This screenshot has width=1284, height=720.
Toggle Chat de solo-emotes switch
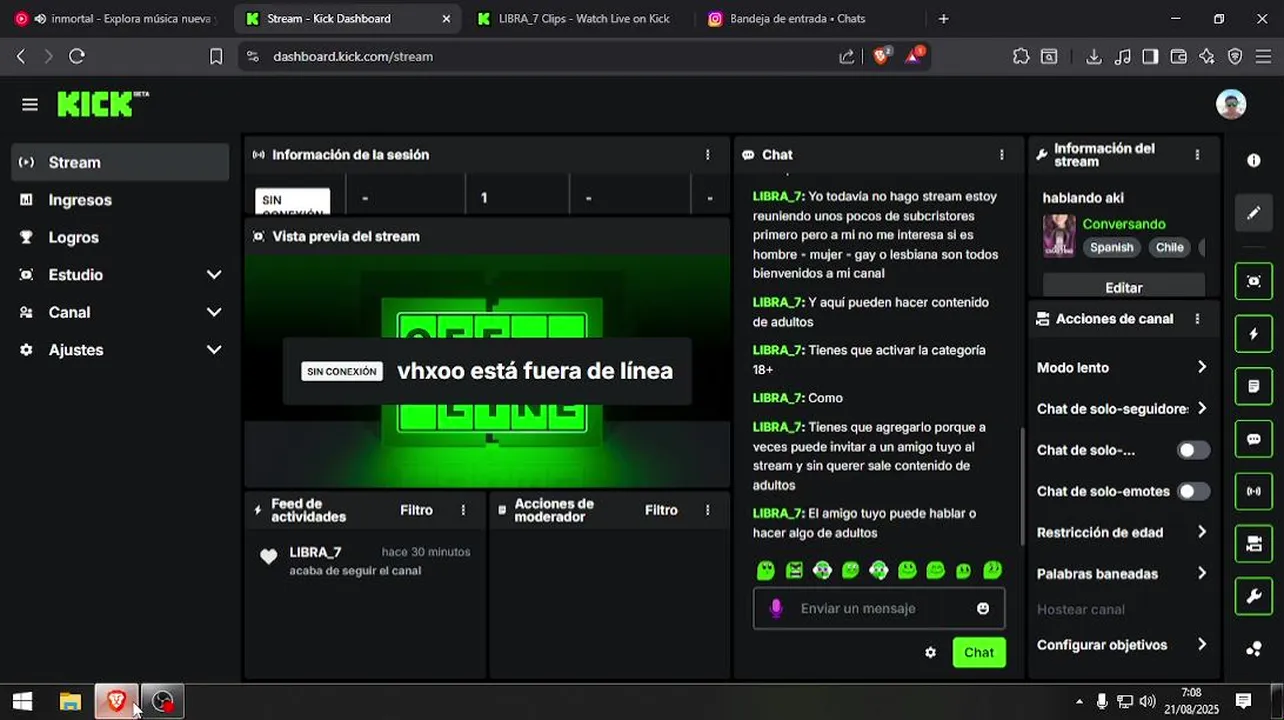click(x=1193, y=491)
